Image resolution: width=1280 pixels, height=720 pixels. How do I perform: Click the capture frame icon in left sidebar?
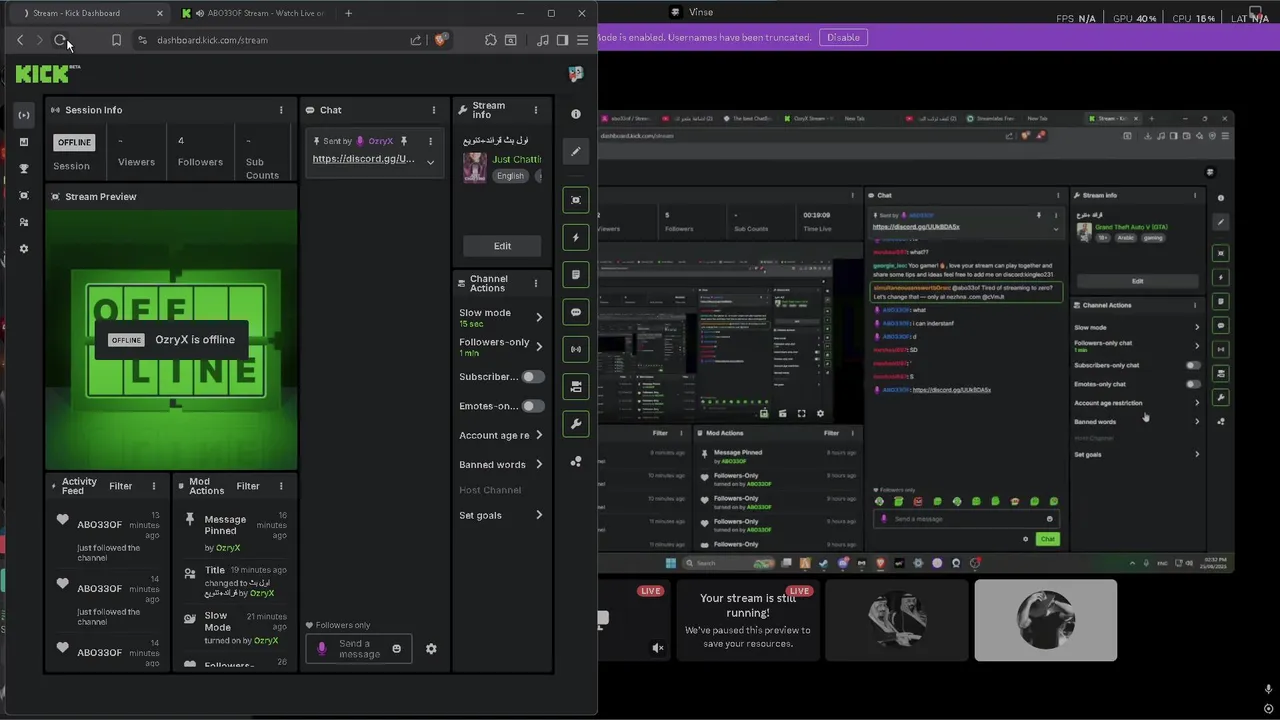pyautogui.click(x=24, y=196)
